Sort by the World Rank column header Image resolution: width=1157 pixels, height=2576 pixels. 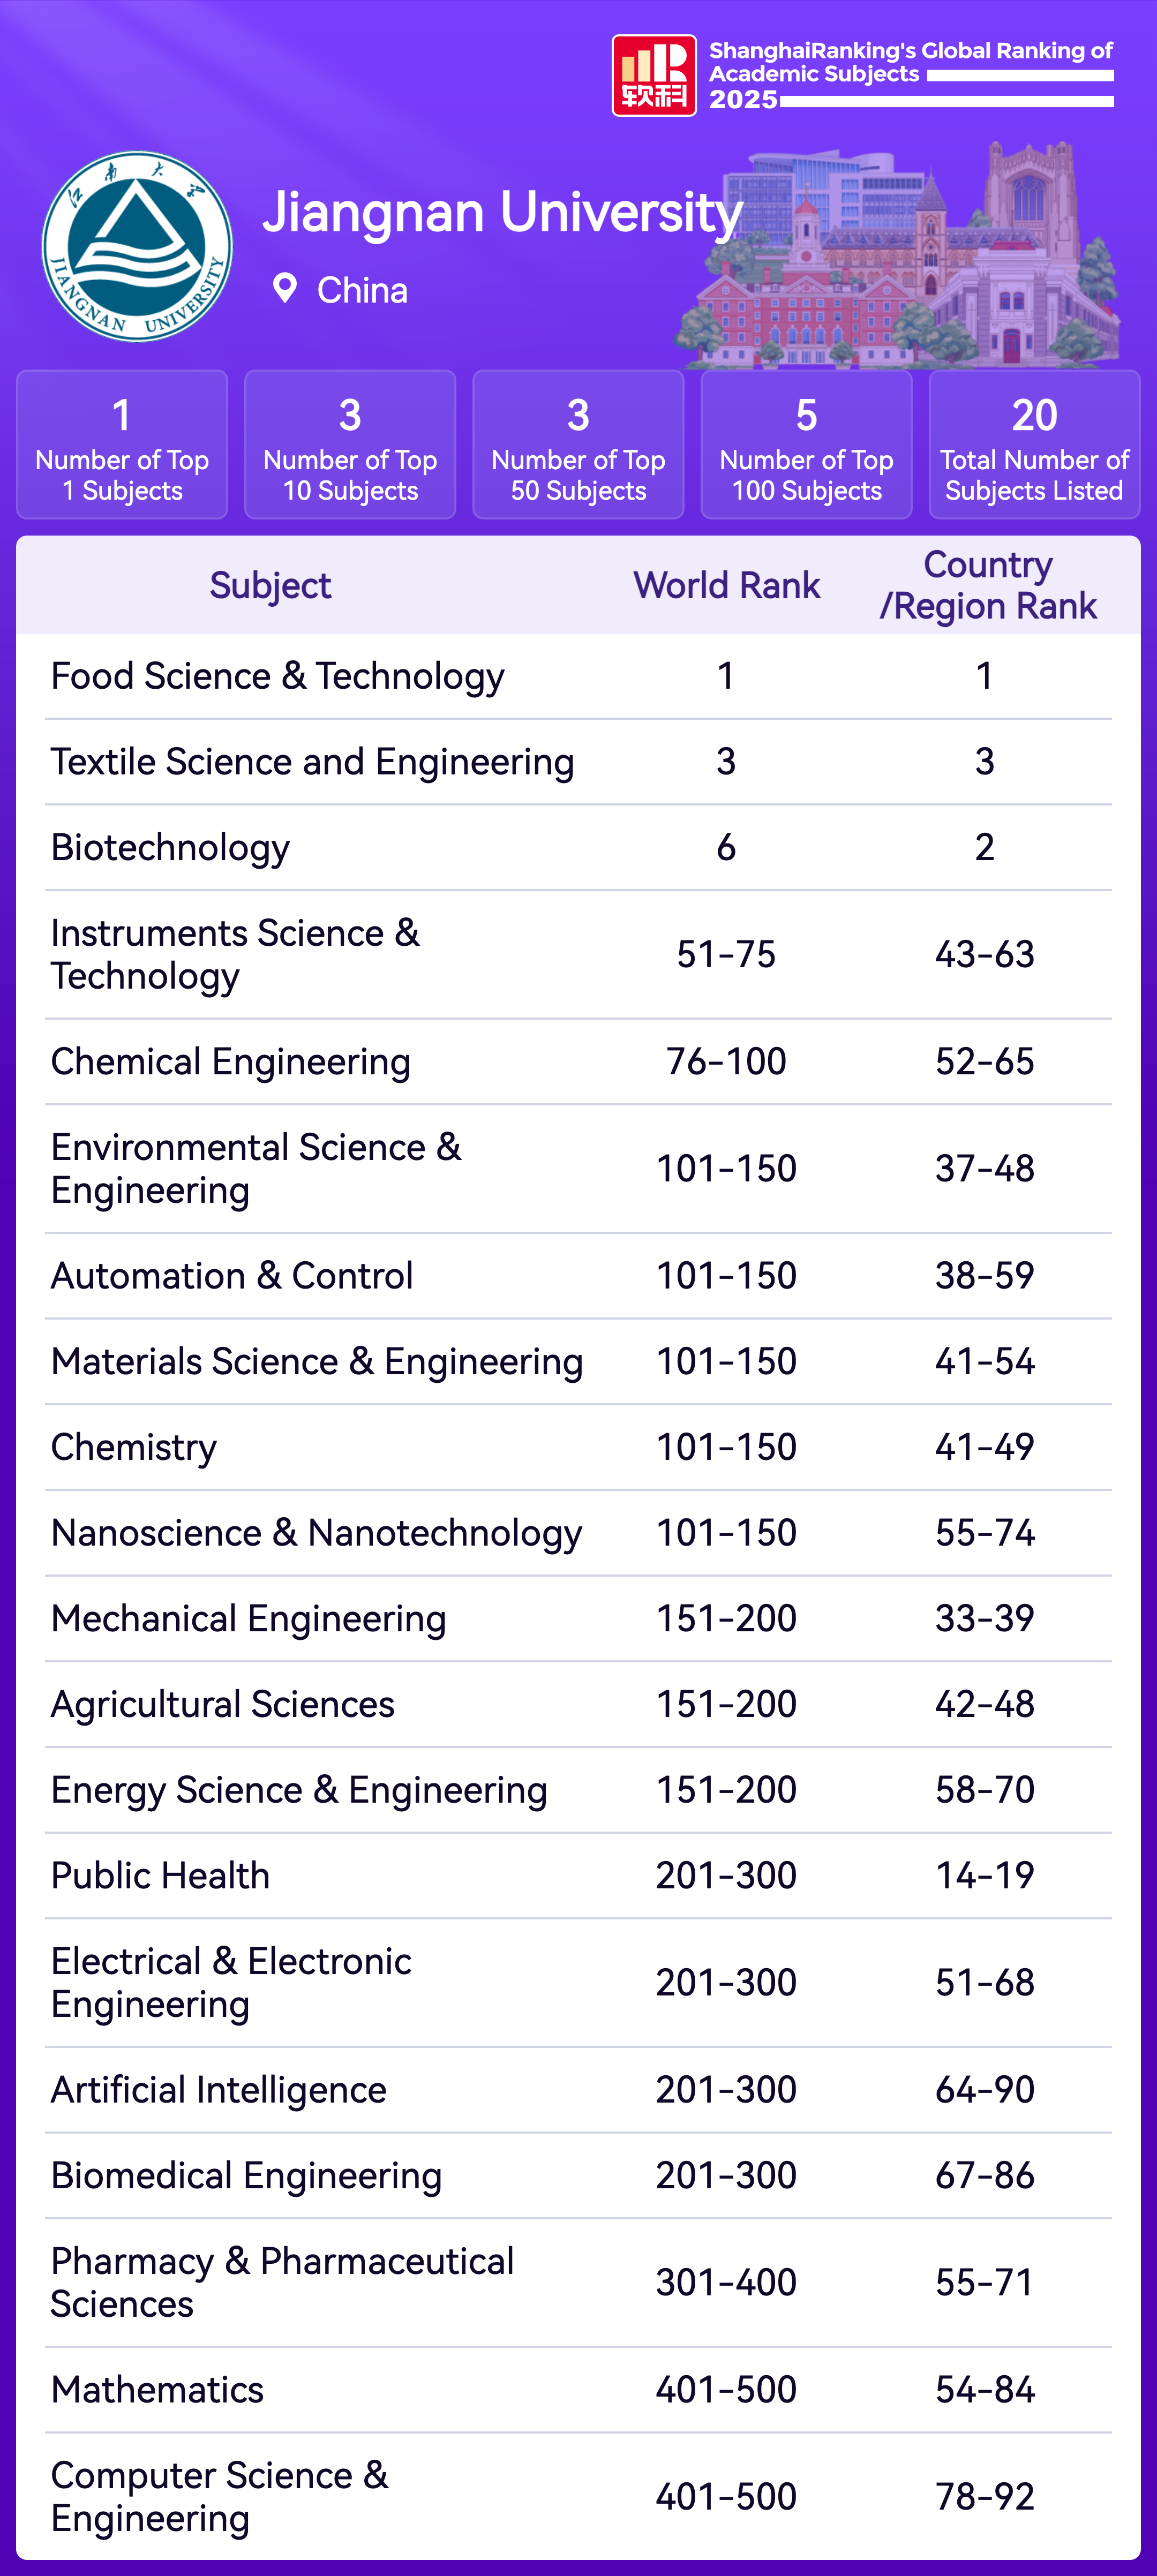click(726, 585)
